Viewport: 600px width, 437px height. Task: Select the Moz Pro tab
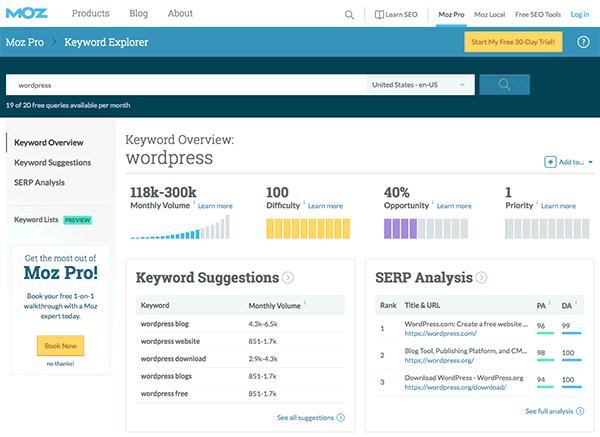(451, 15)
